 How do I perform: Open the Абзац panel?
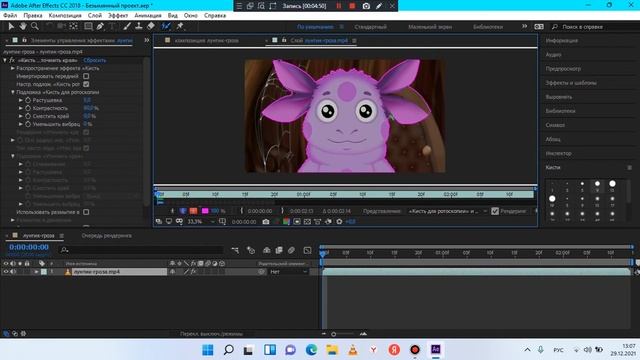[x=553, y=139]
